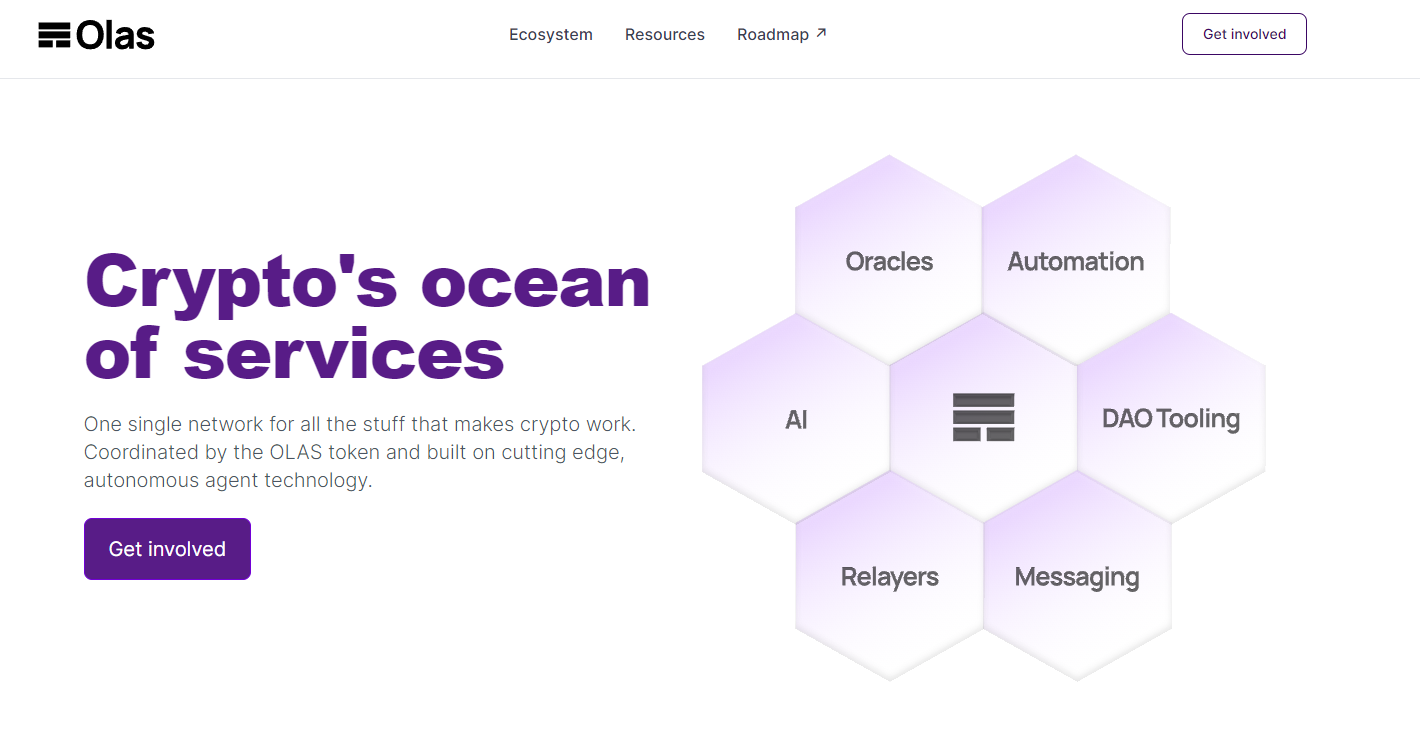This screenshot has height=754, width=1420.
Task: Open the Resources menu item
Action: pyautogui.click(x=665, y=34)
